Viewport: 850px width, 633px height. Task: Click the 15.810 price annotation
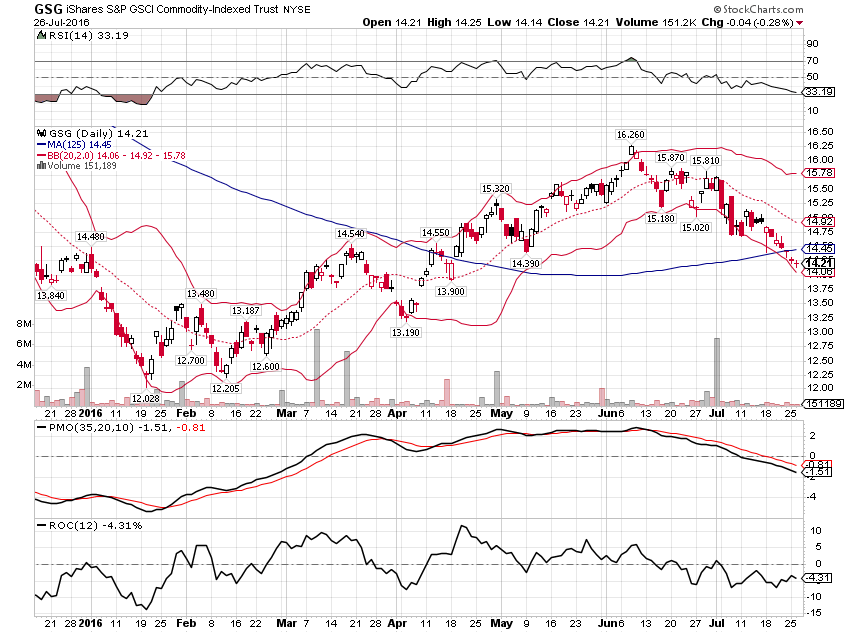(x=706, y=160)
